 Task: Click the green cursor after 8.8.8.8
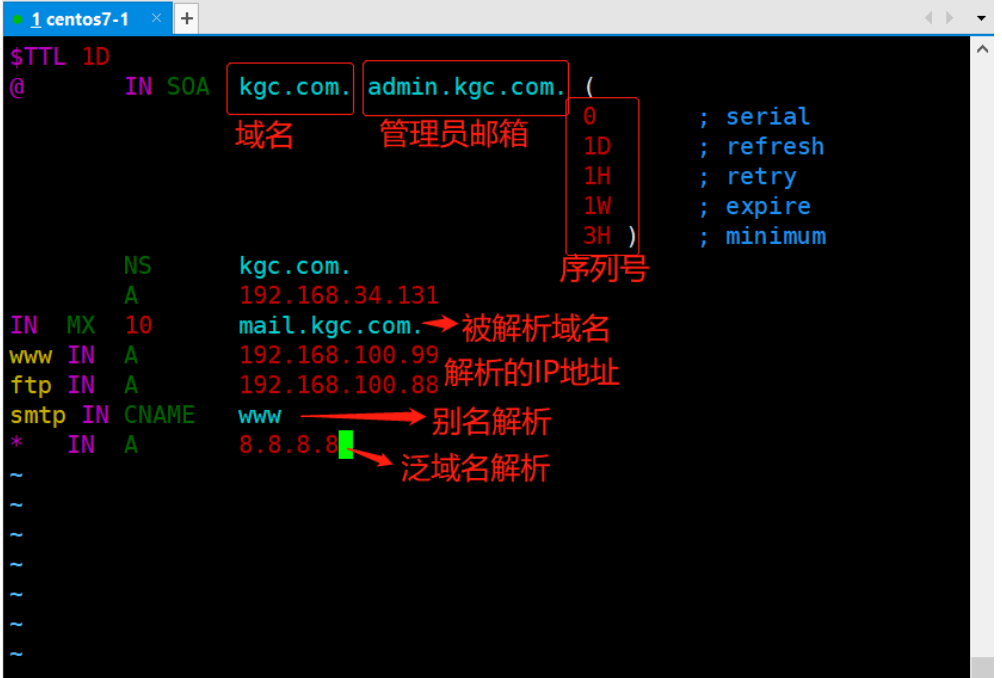pos(346,444)
